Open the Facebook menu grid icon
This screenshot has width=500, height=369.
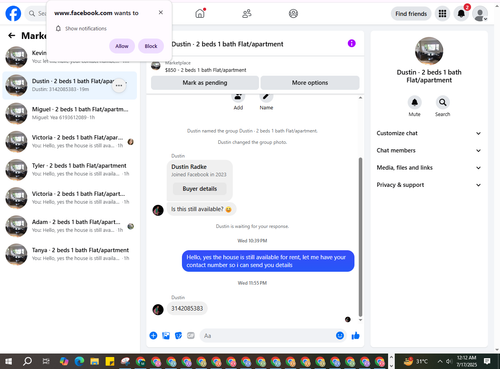442,14
